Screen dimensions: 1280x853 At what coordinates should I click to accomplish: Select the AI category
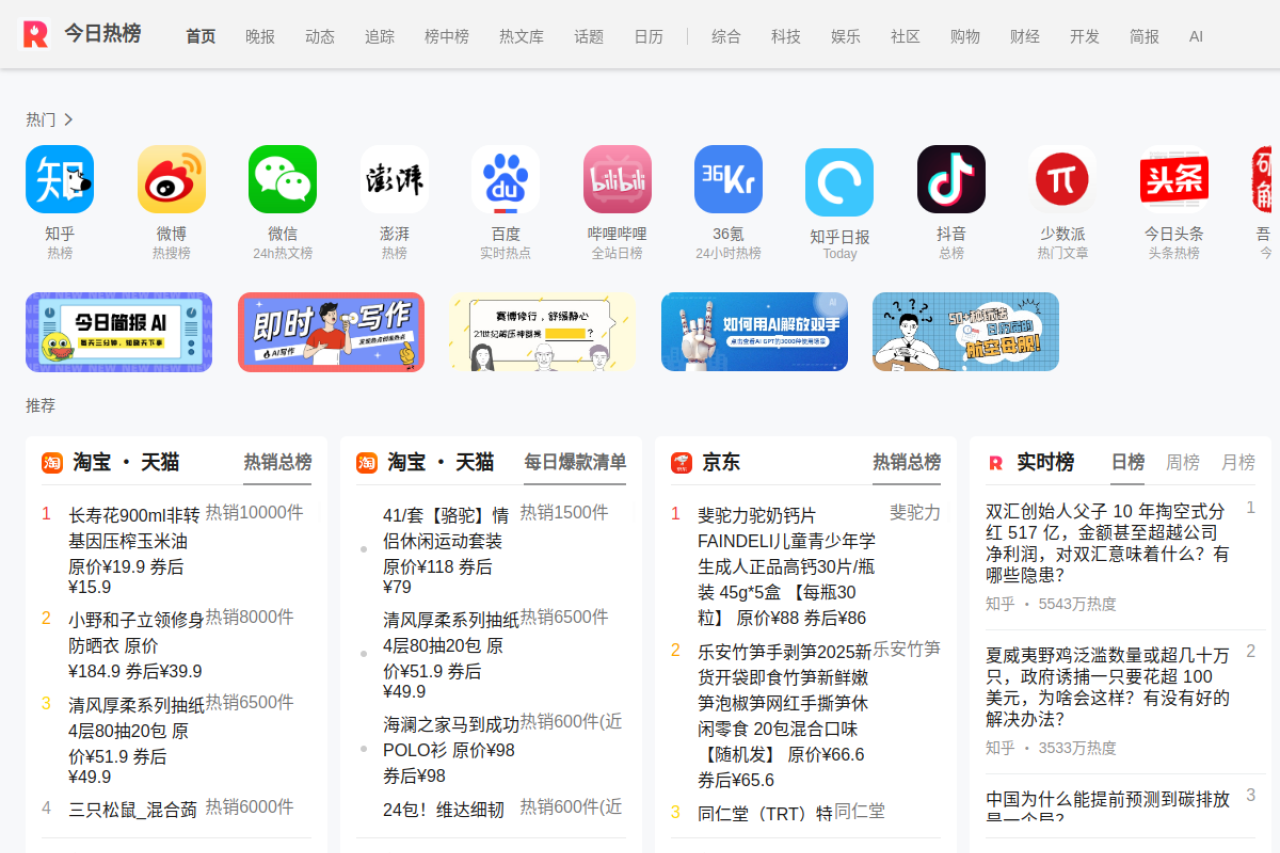pyautogui.click(x=1196, y=37)
